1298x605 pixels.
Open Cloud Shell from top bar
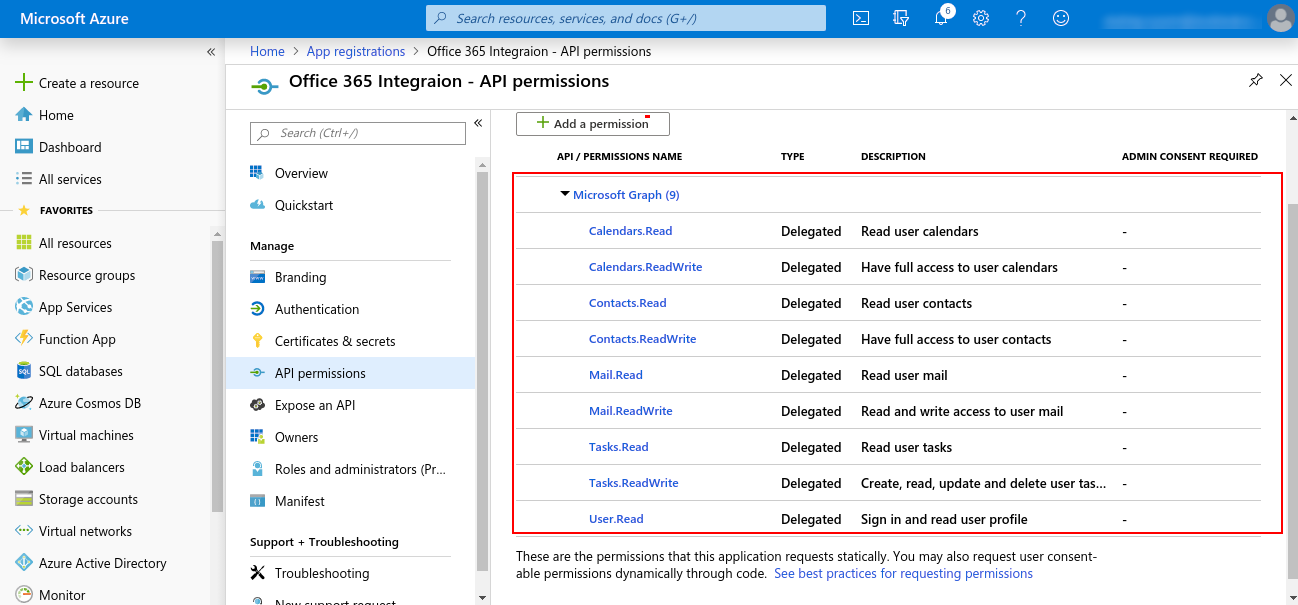860,18
